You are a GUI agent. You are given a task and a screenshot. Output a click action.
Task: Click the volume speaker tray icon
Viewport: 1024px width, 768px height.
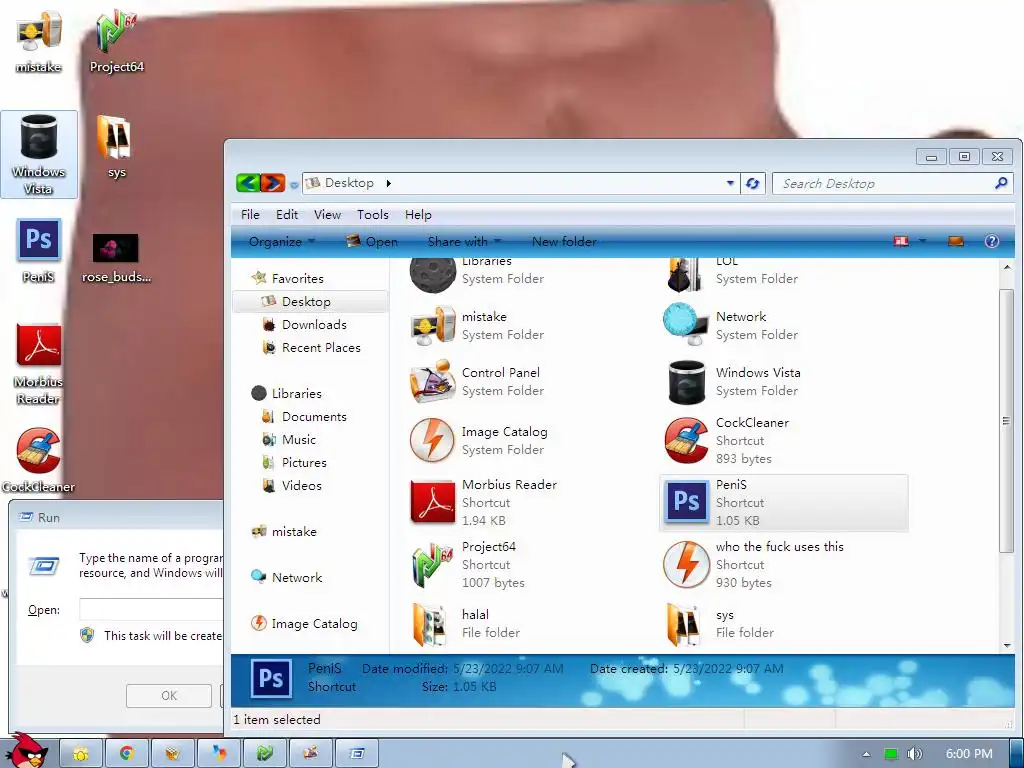[x=914, y=754]
